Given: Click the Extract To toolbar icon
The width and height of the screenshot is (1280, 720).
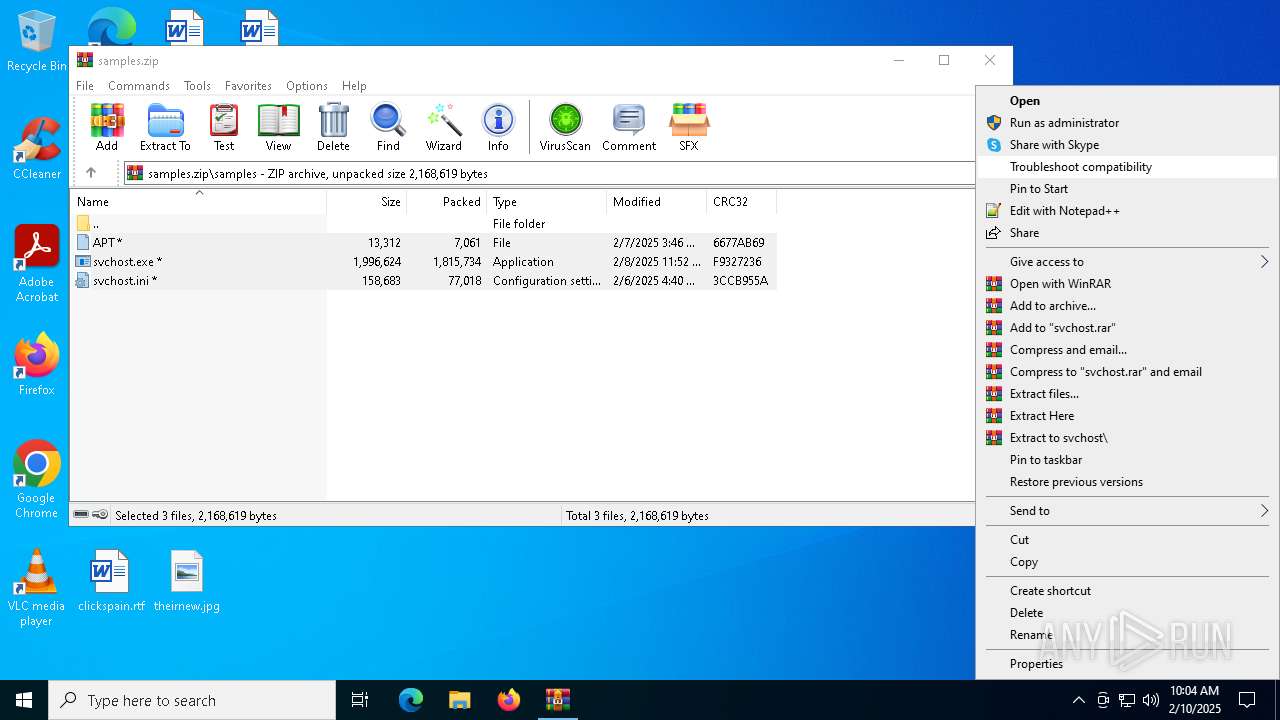Looking at the screenshot, I should [x=165, y=127].
